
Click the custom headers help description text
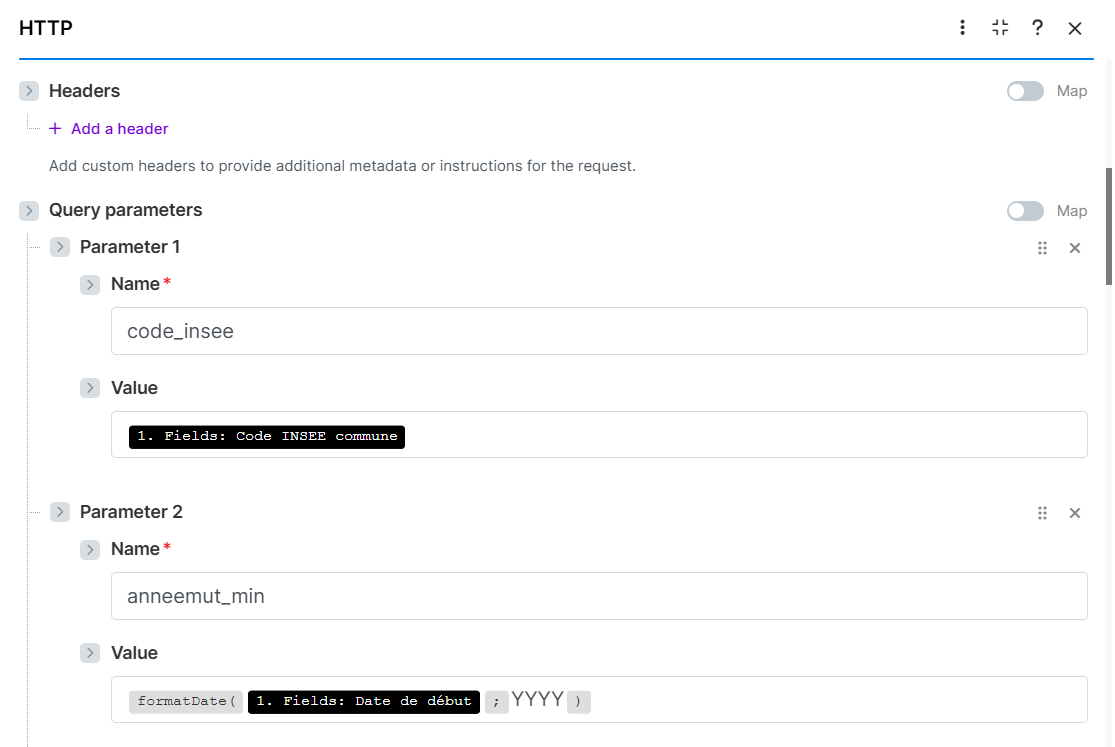click(x=342, y=166)
